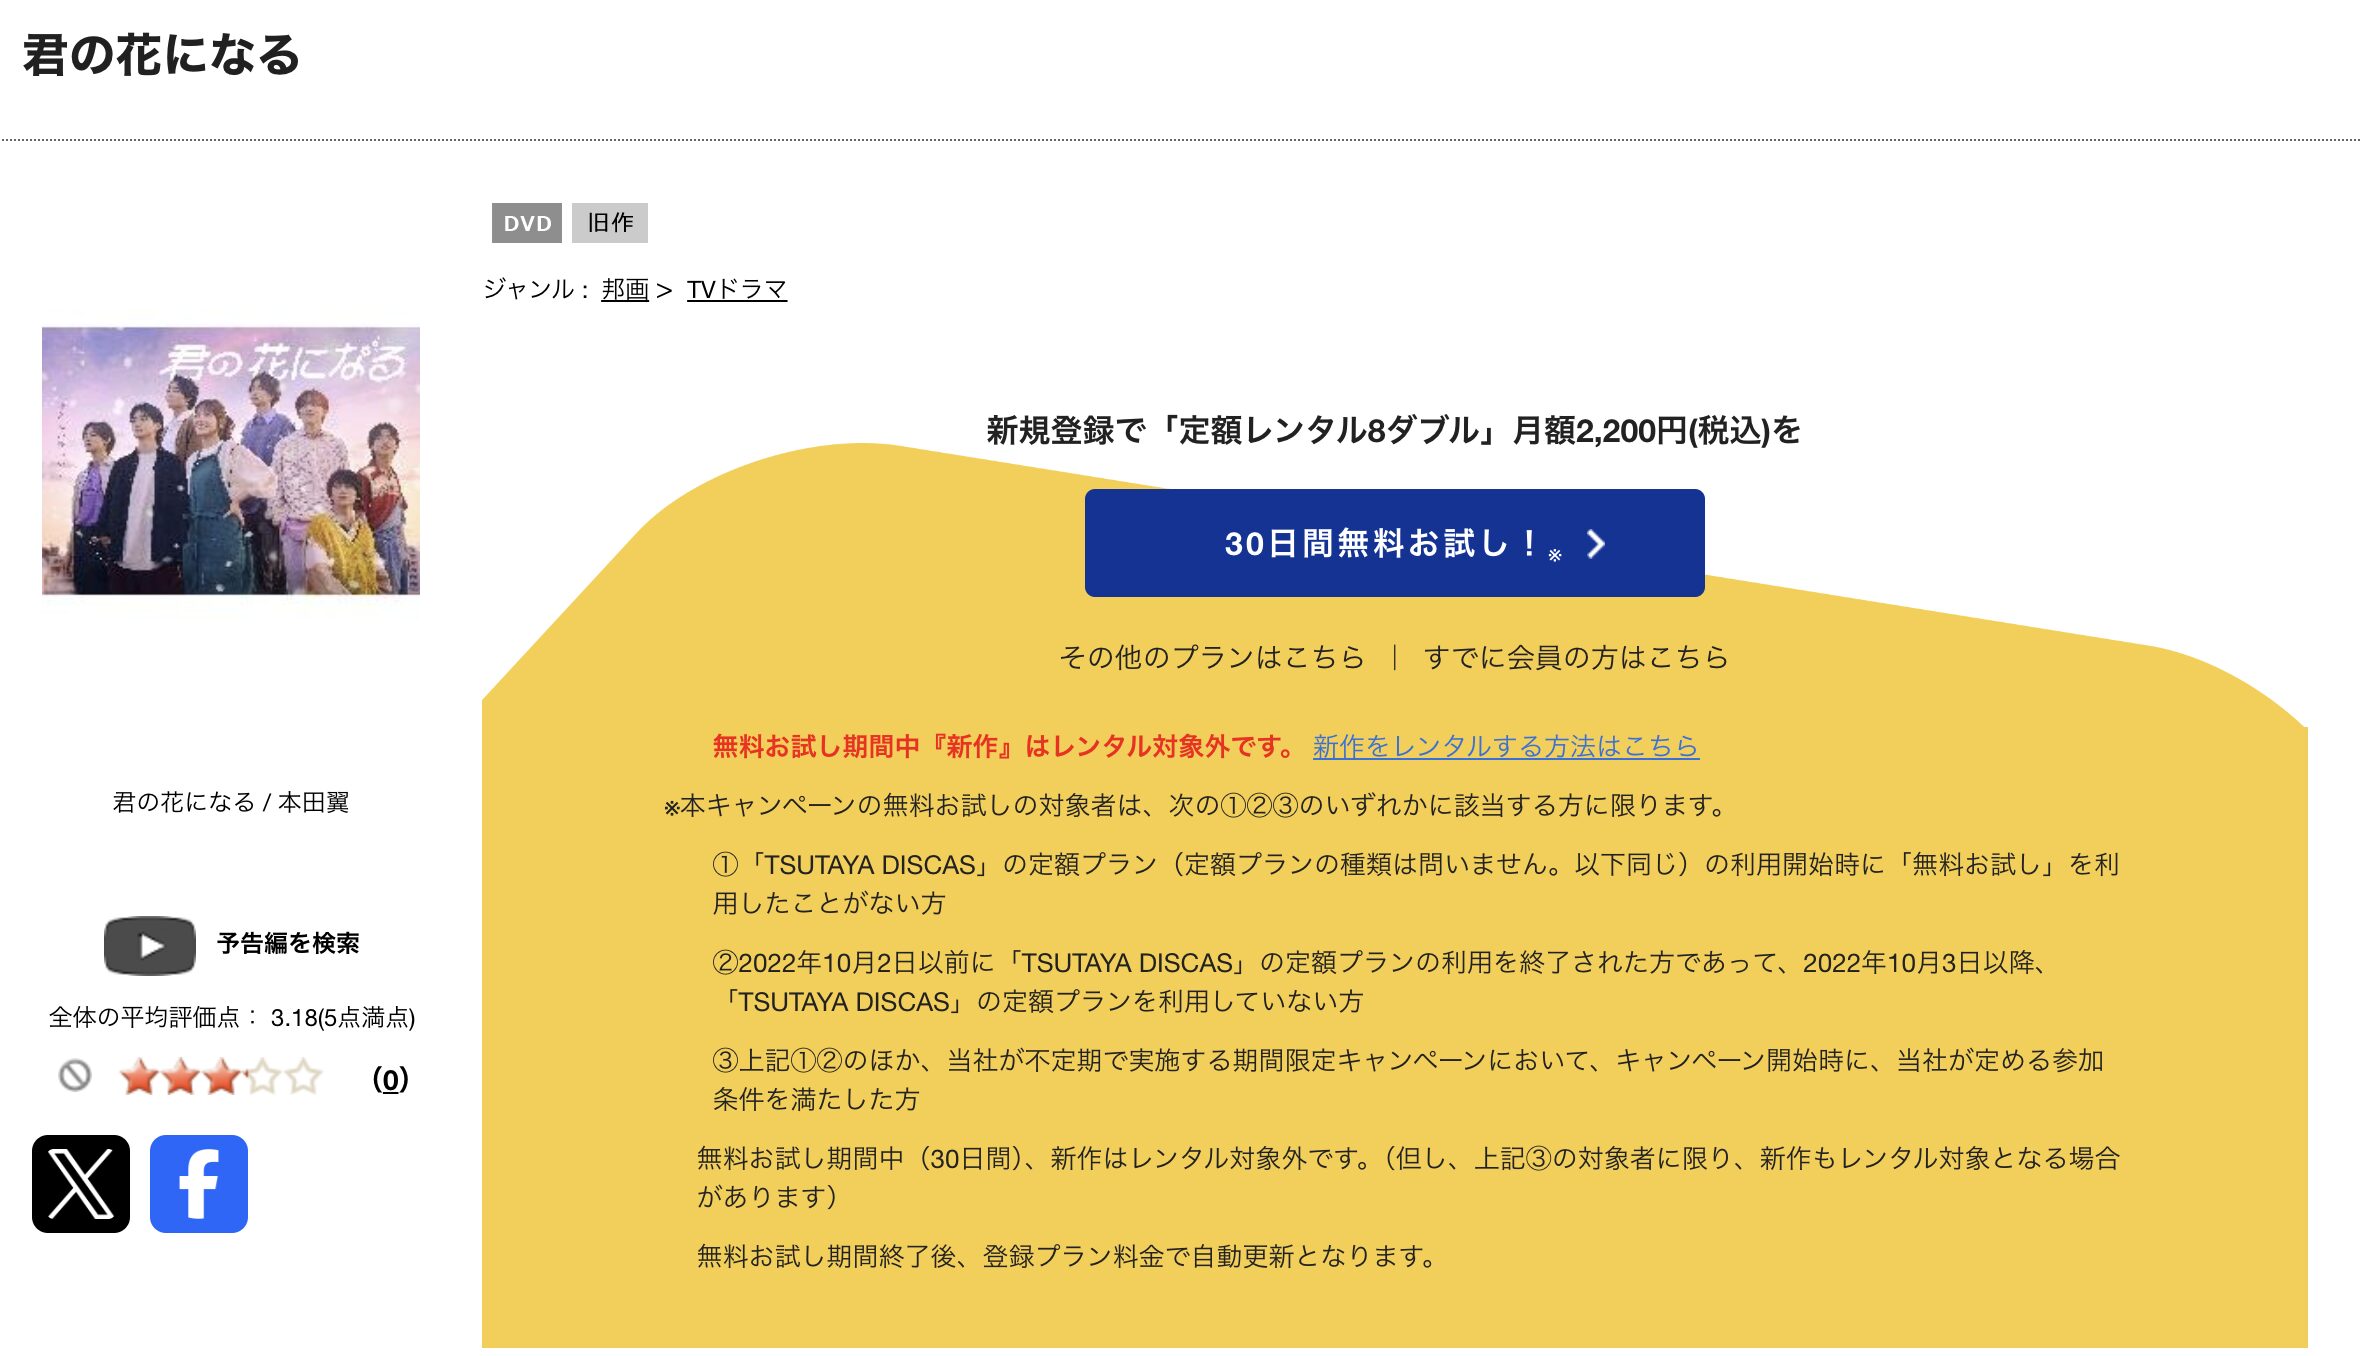
Task: Rate three stars
Action: 221,1077
